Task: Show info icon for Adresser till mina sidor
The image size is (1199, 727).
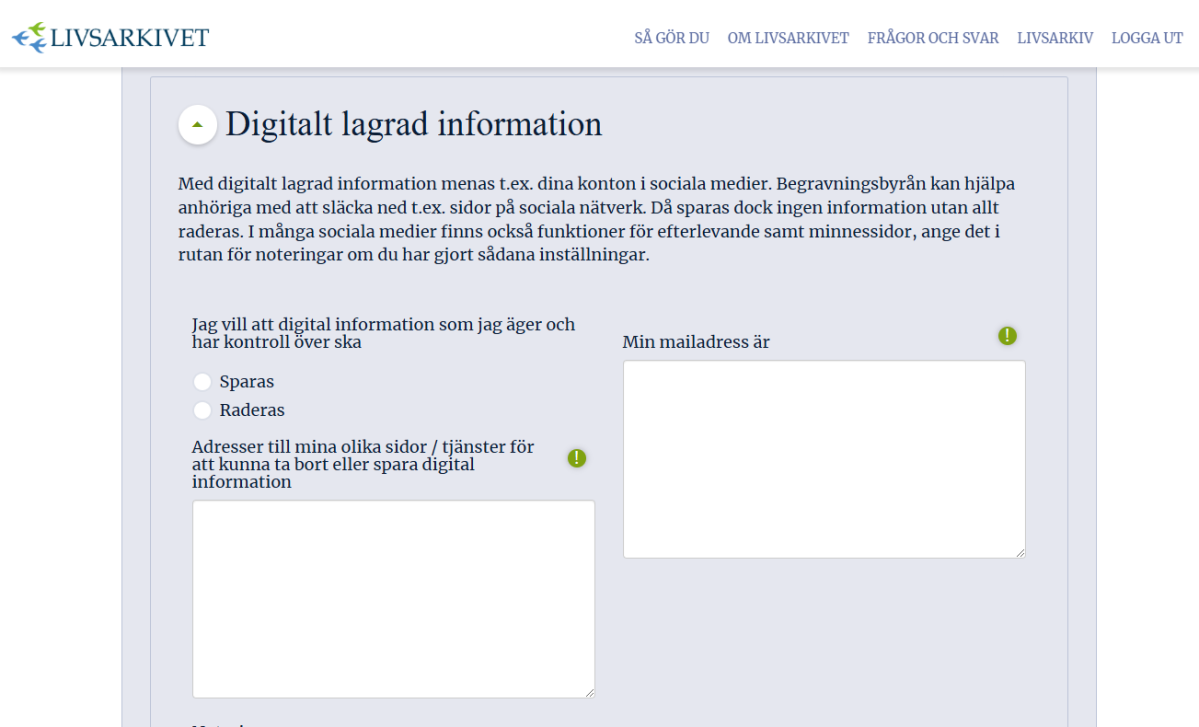Action: click(577, 458)
